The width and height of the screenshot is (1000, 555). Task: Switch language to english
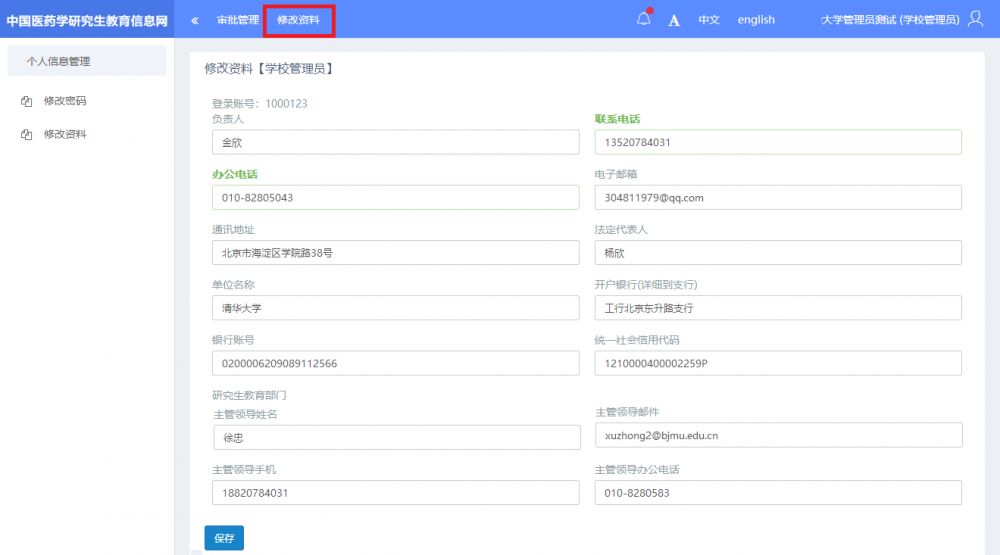756,20
